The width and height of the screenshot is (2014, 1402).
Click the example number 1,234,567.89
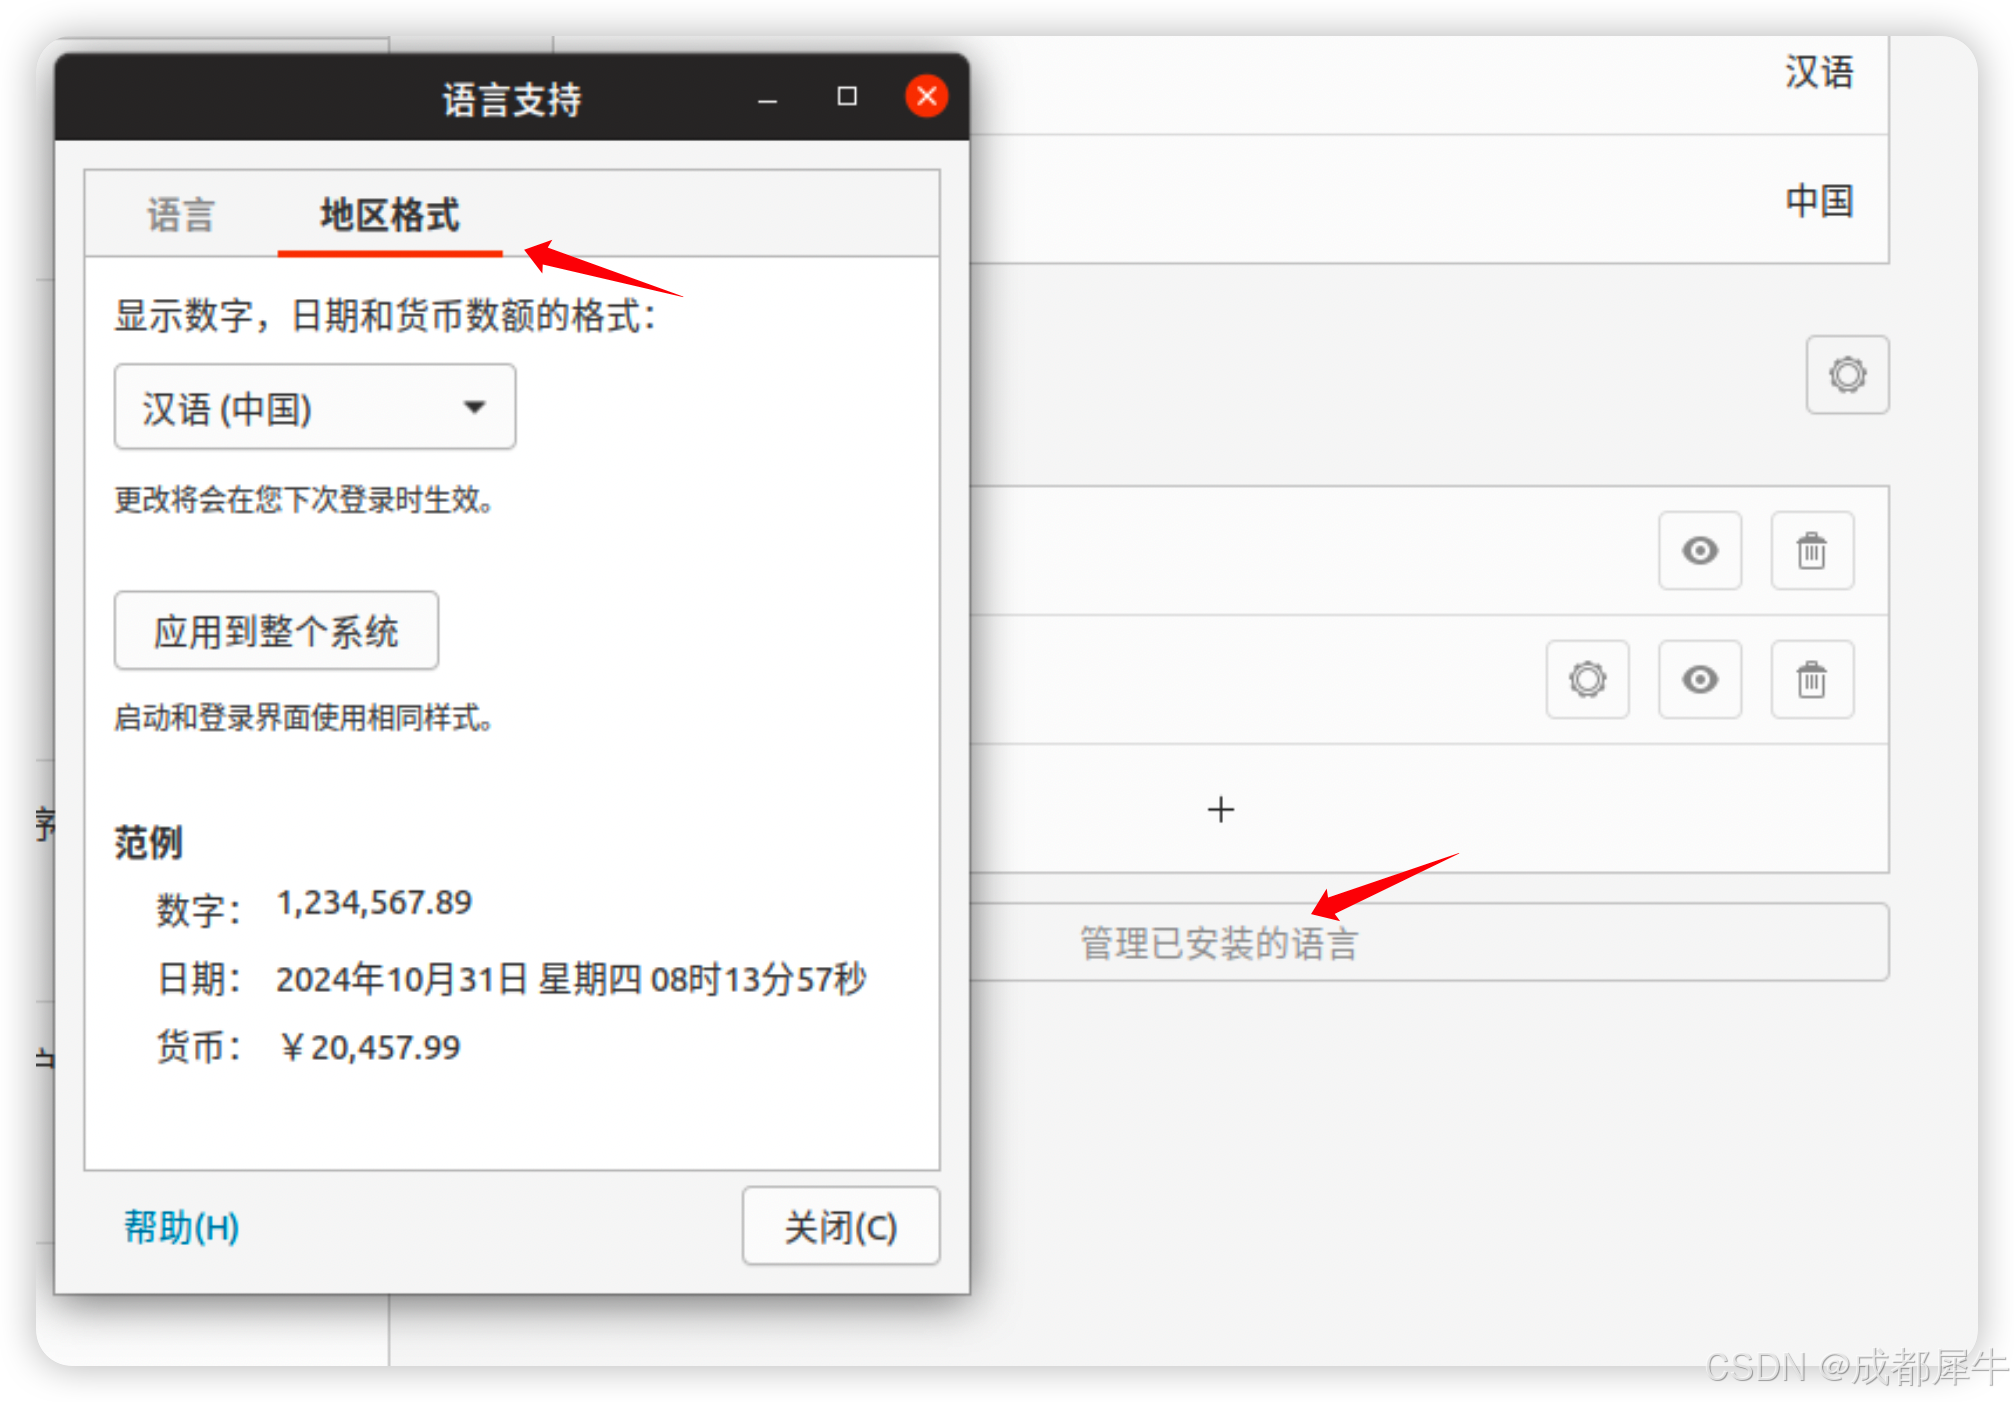click(x=374, y=903)
